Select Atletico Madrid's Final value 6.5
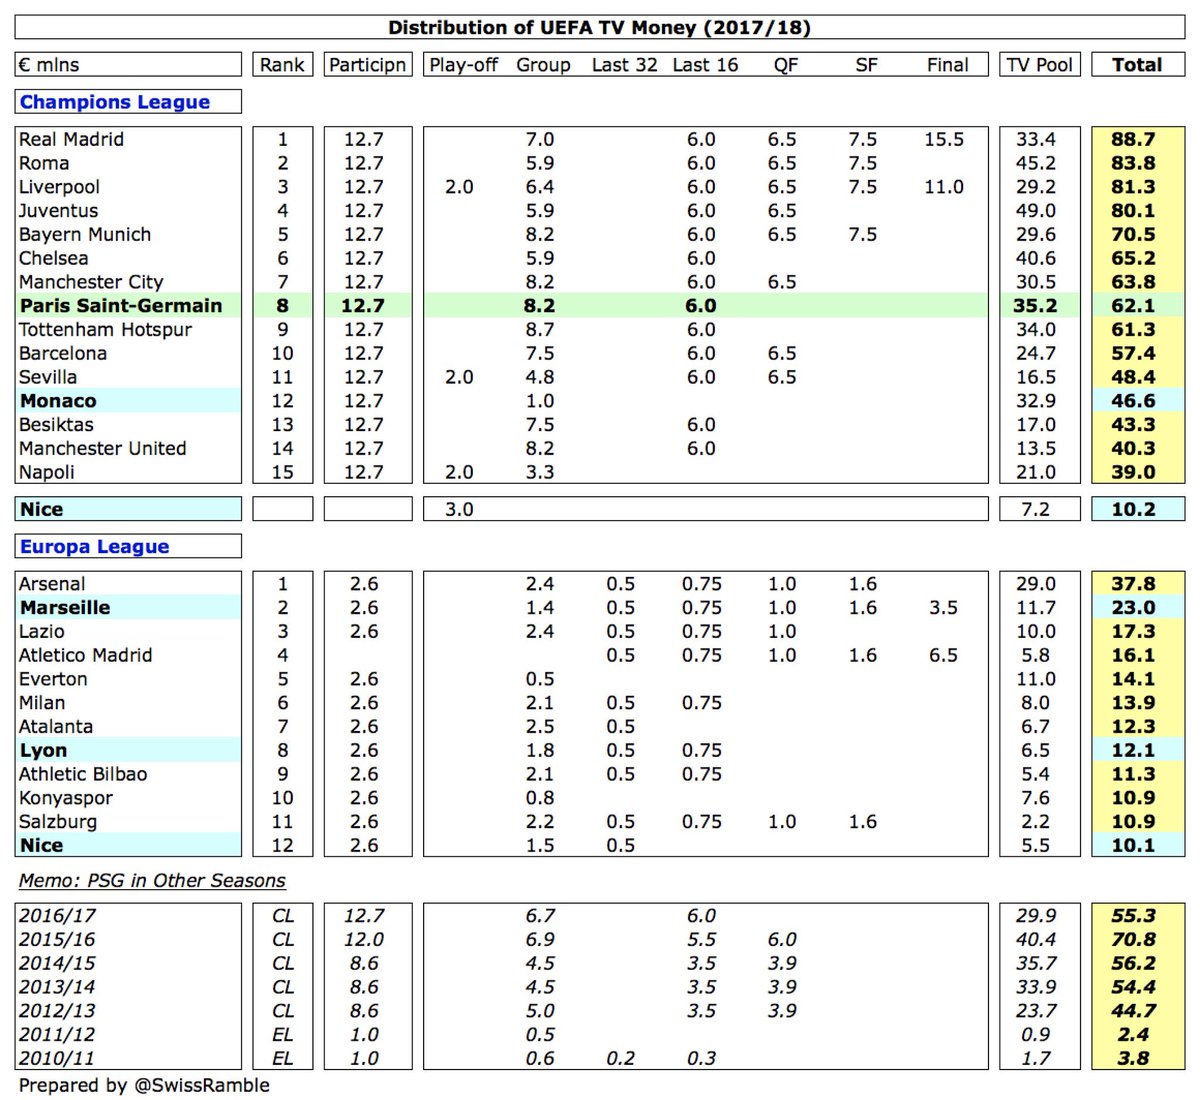This screenshot has height=1100, width=1200. coord(943,656)
